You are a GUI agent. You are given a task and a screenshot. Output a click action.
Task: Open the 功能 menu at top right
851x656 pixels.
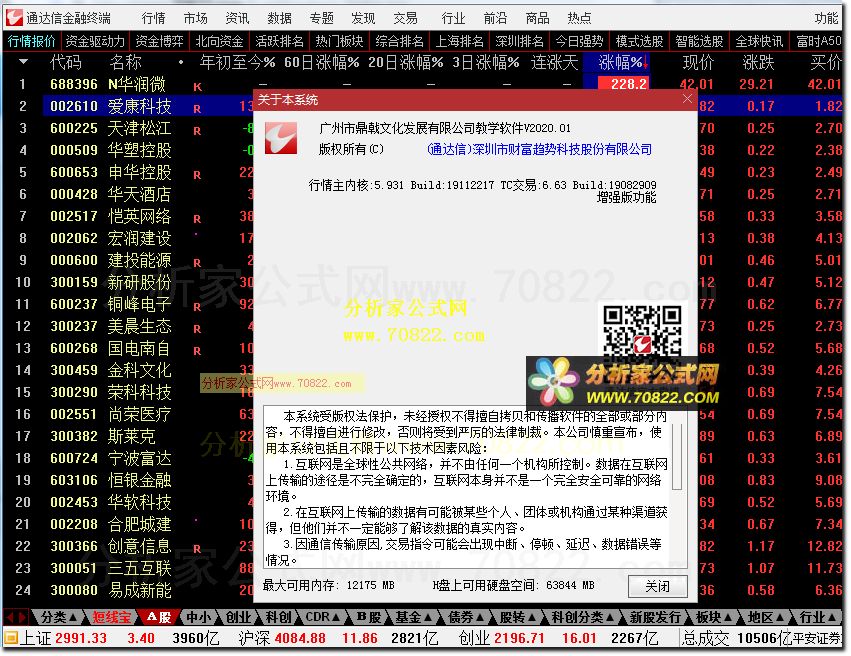click(x=826, y=18)
